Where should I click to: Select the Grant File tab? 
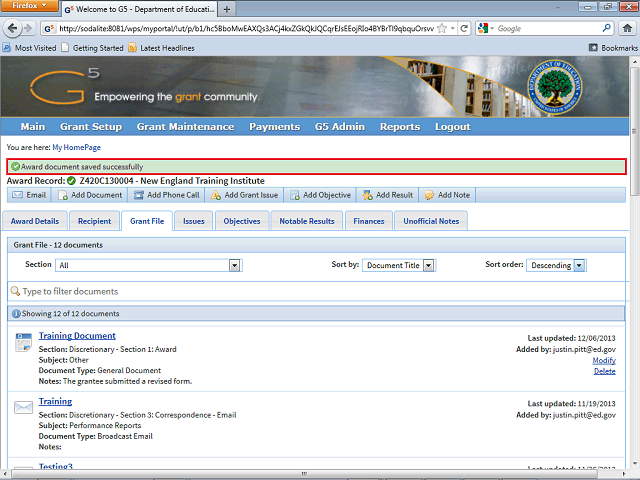pos(147,221)
